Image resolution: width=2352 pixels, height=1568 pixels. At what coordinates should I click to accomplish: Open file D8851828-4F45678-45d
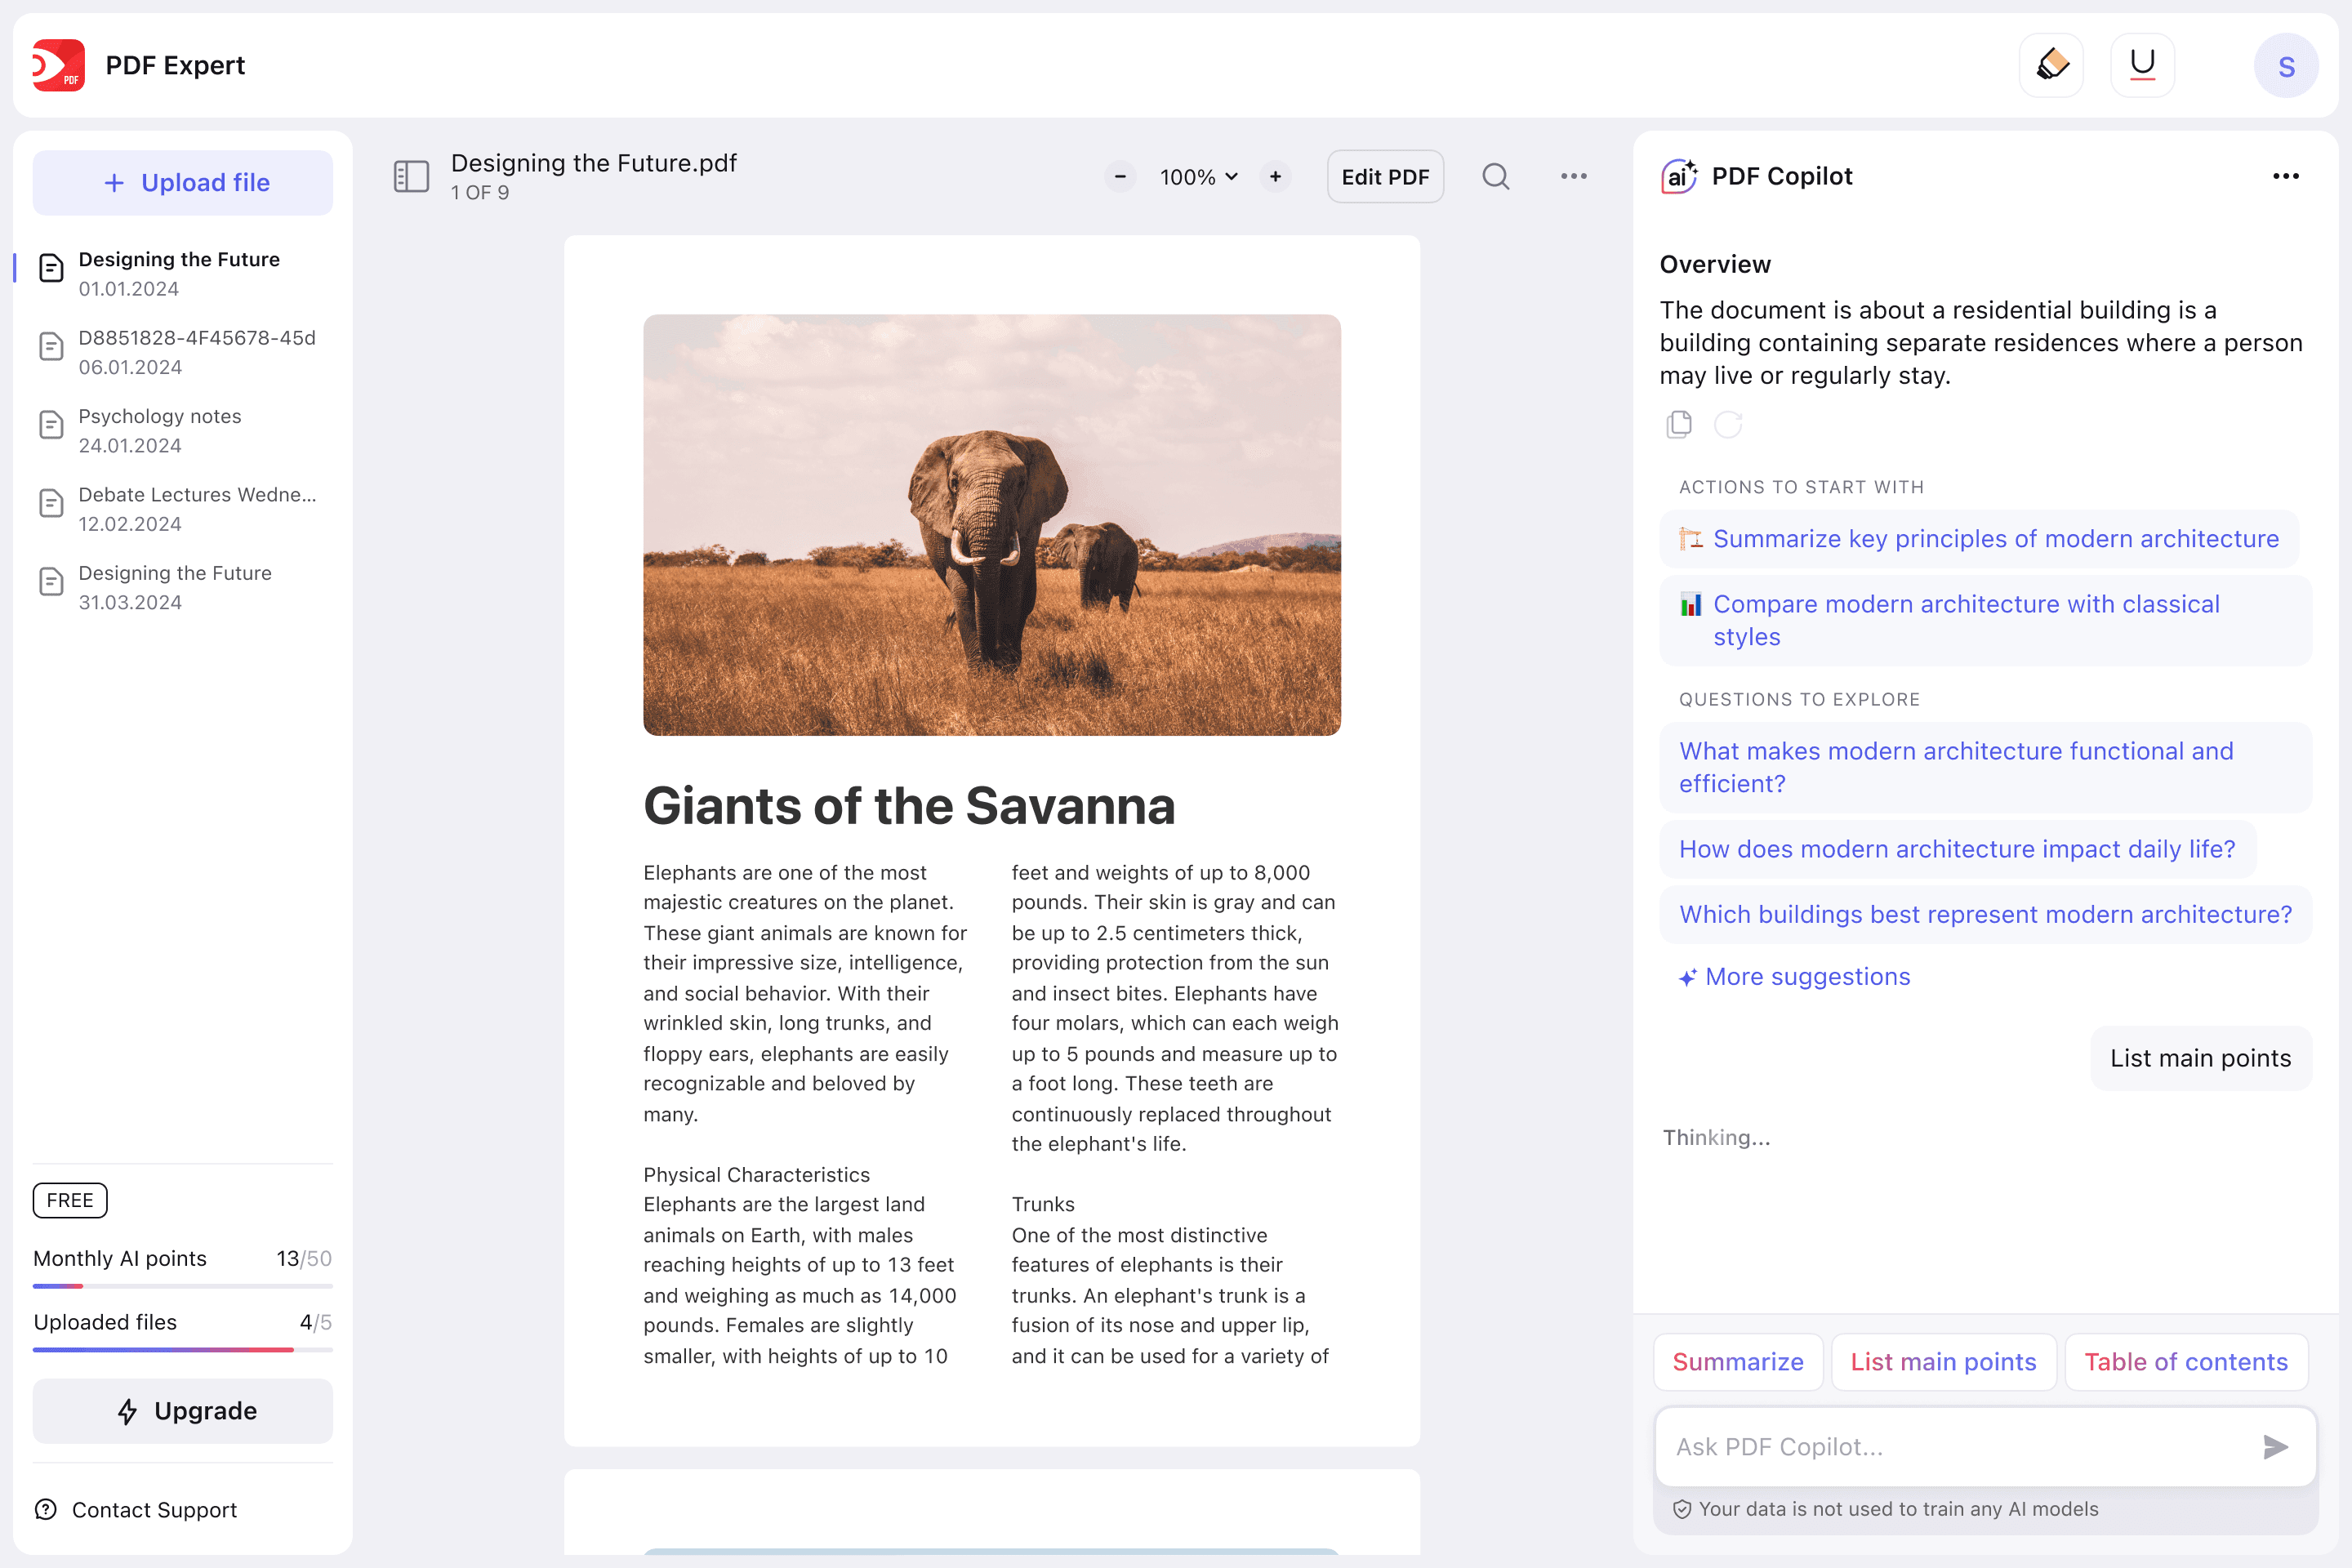[183, 352]
